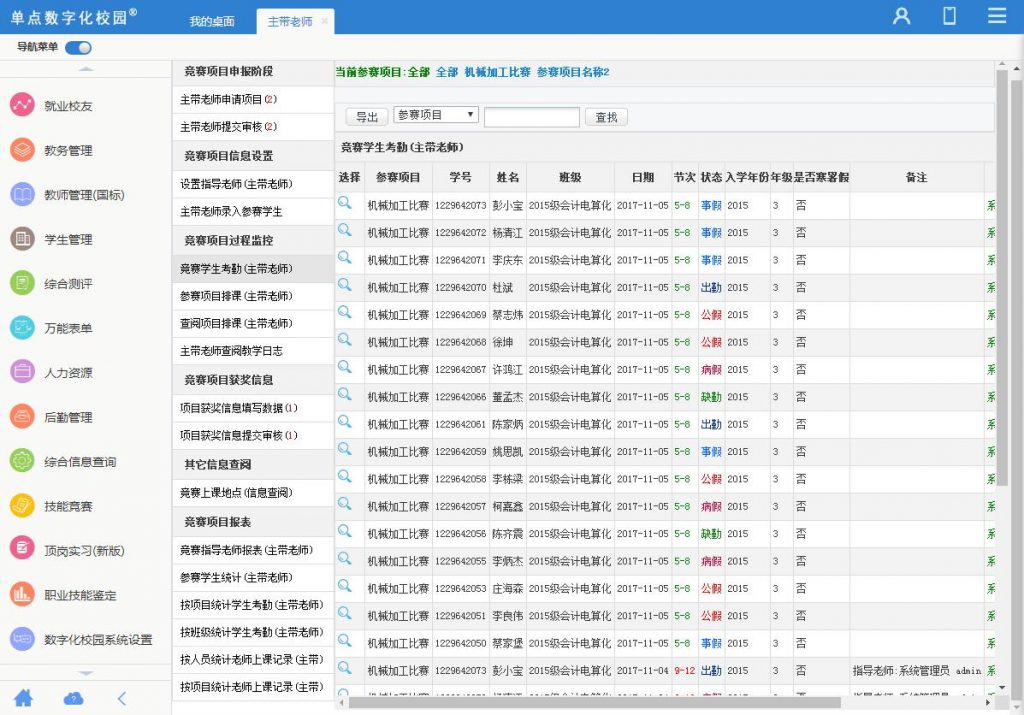This screenshot has height=715, width=1024.
Task: Open 竞赛上课地点(信息查阅) menu item
Action: click(253, 492)
